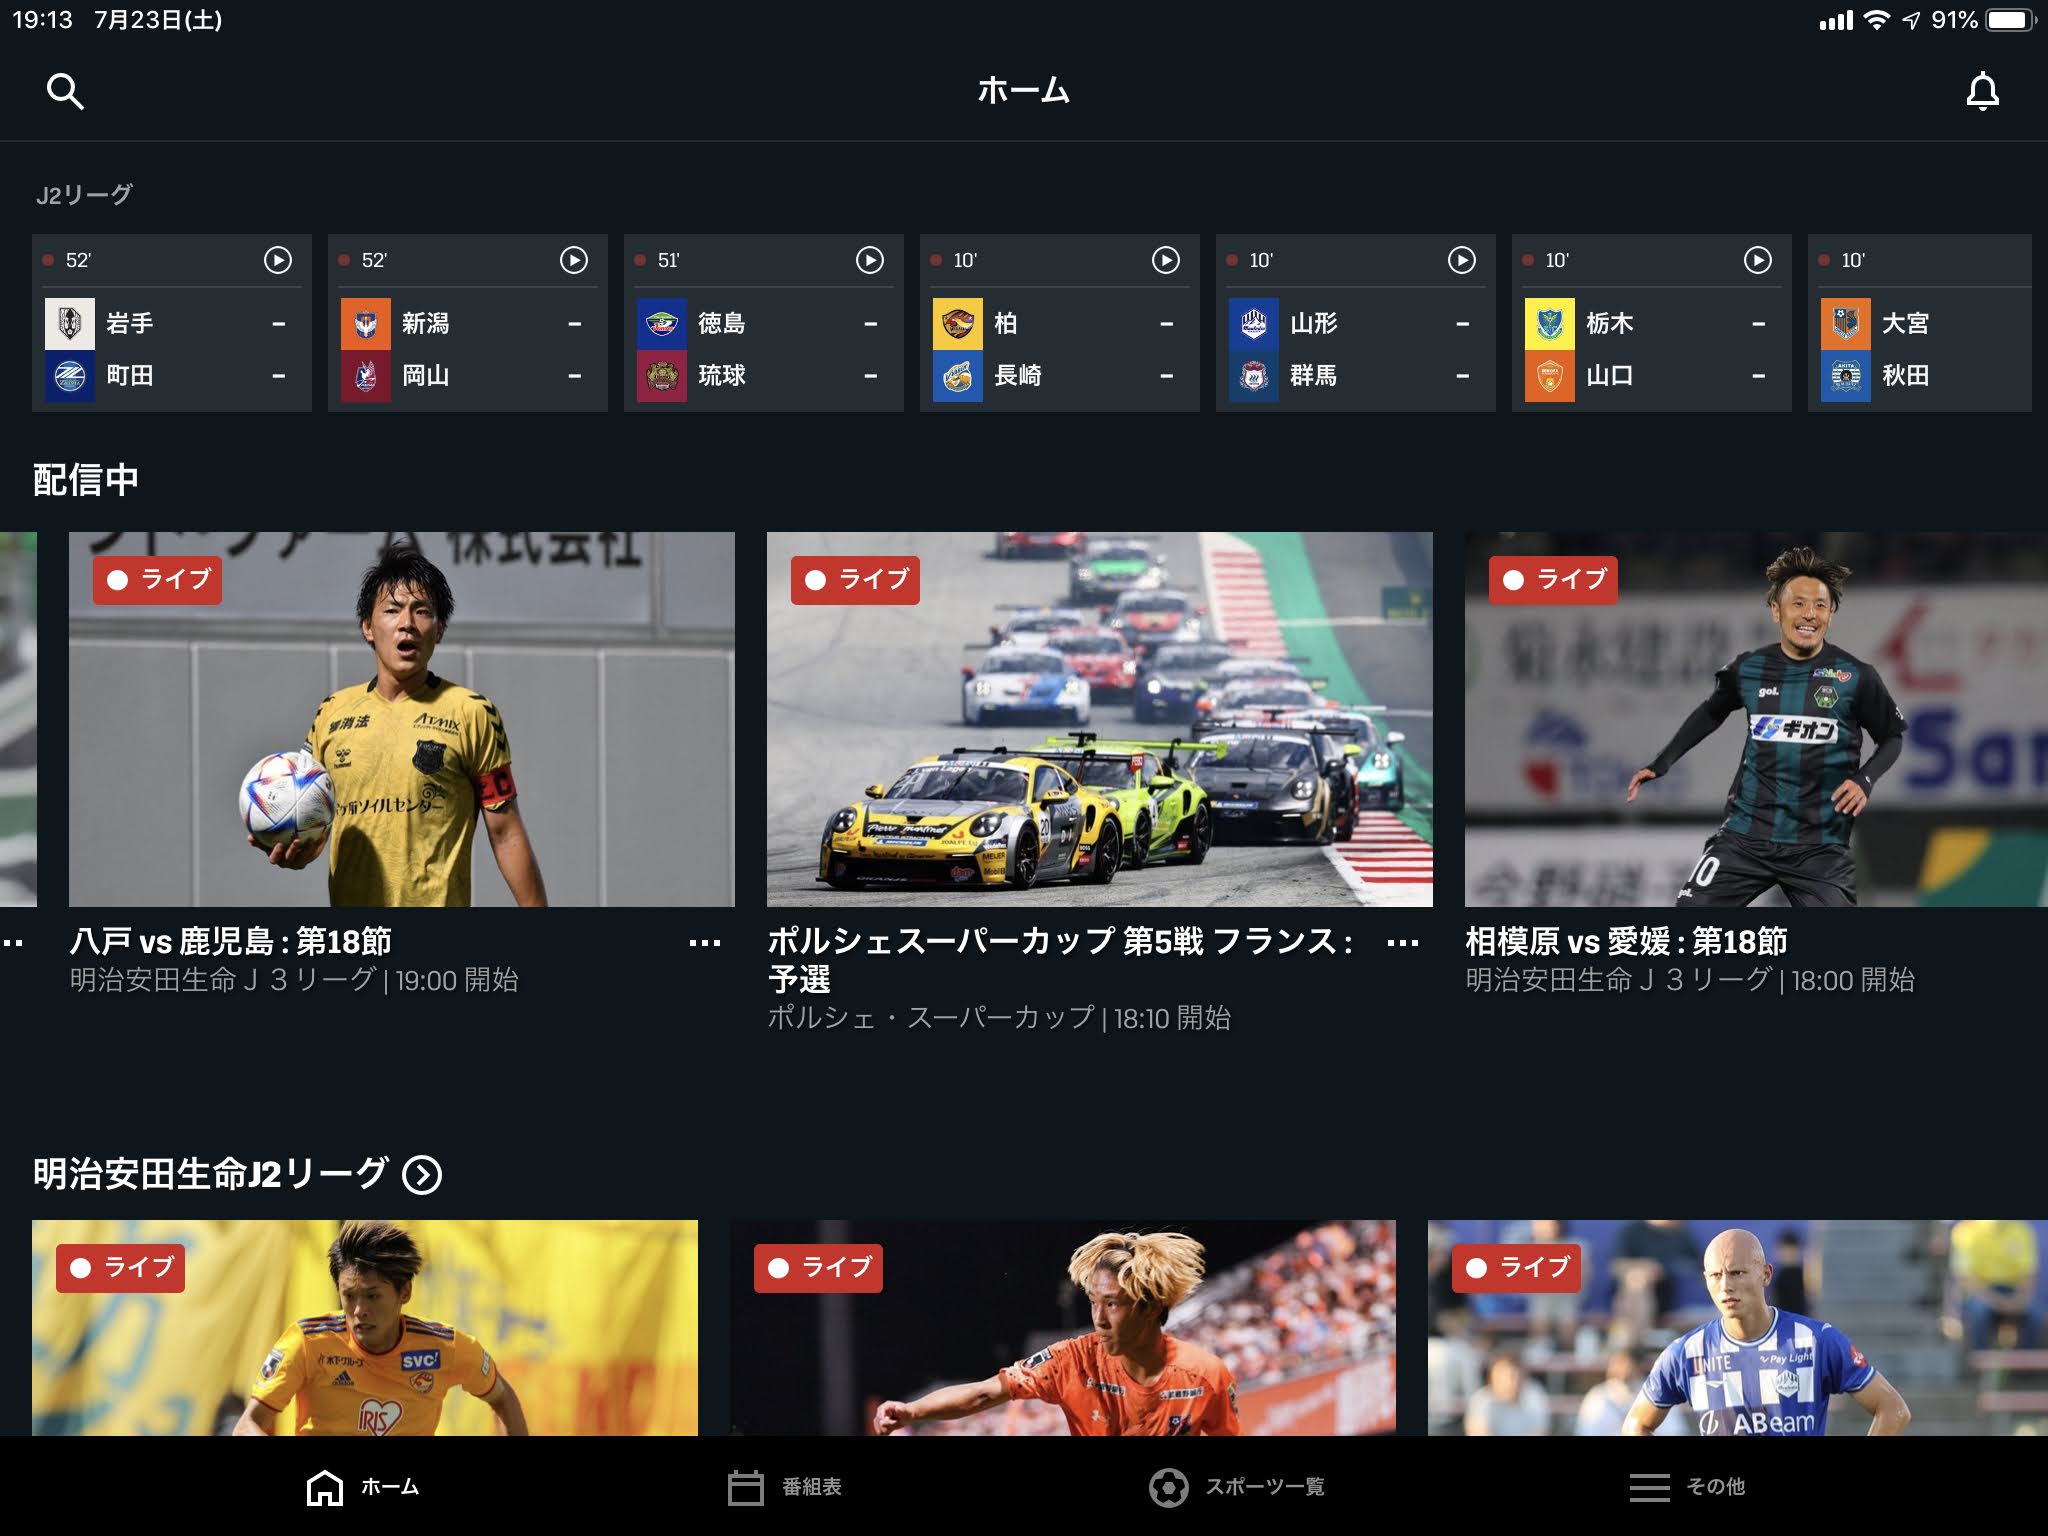Start the 栃木 vs 山口 live stream

click(1757, 260)
